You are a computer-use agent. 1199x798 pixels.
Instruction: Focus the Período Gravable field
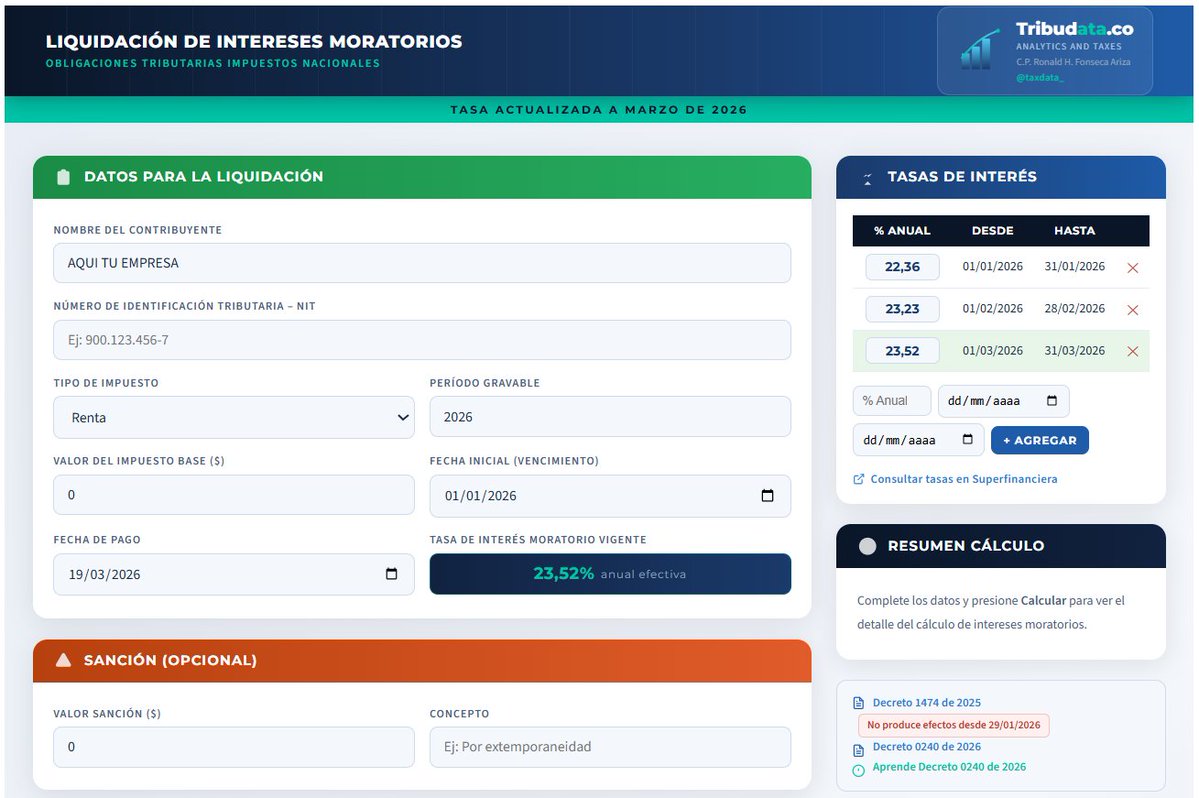(610, 417)
